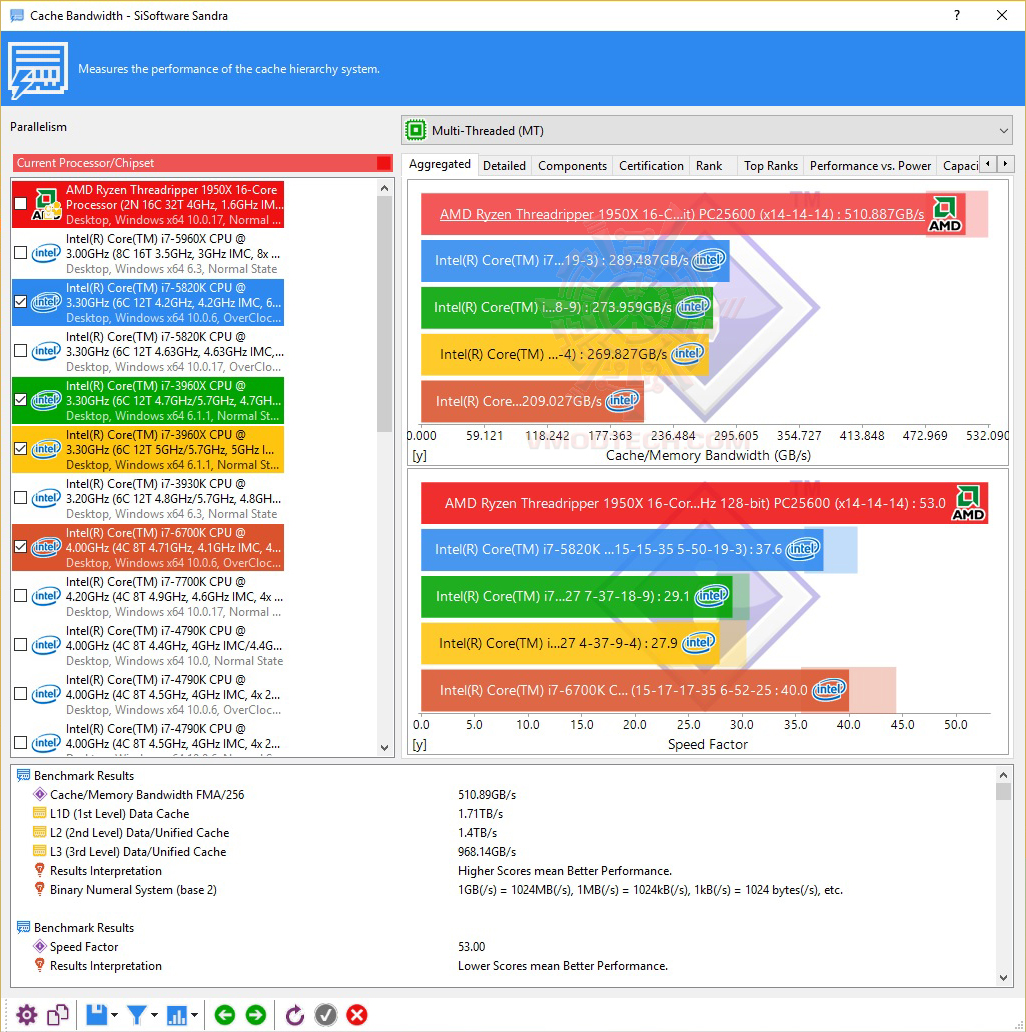Click the i7-6700K Speed Factor 40.0 bar
1026x1032 pixels.
tap(634, 690)
